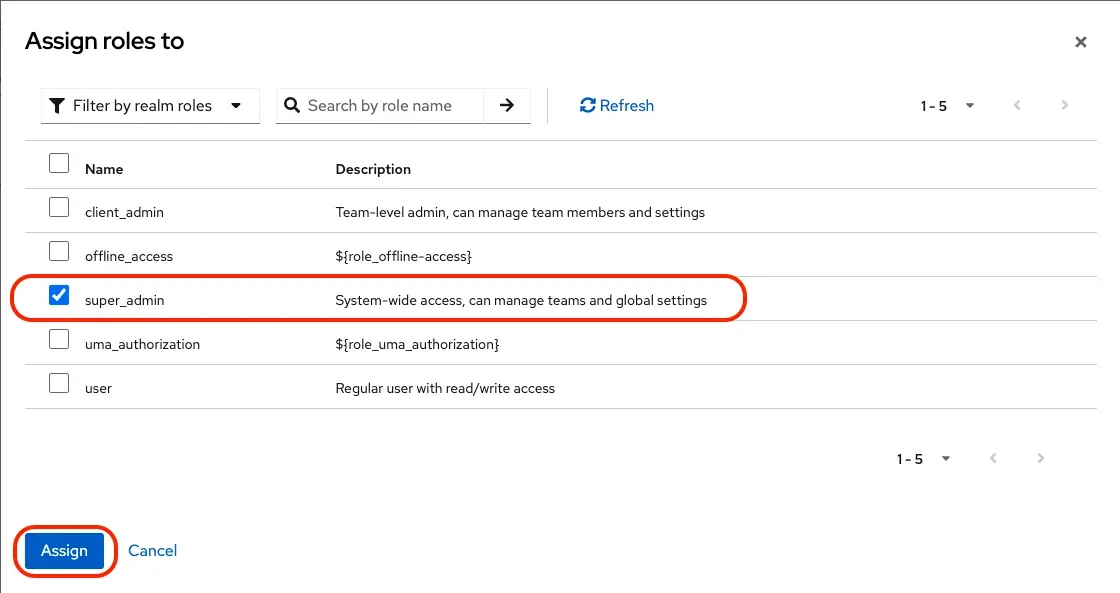1120x593 pixels.
Task: Select the user role checkbox
Action: [59, 383]
